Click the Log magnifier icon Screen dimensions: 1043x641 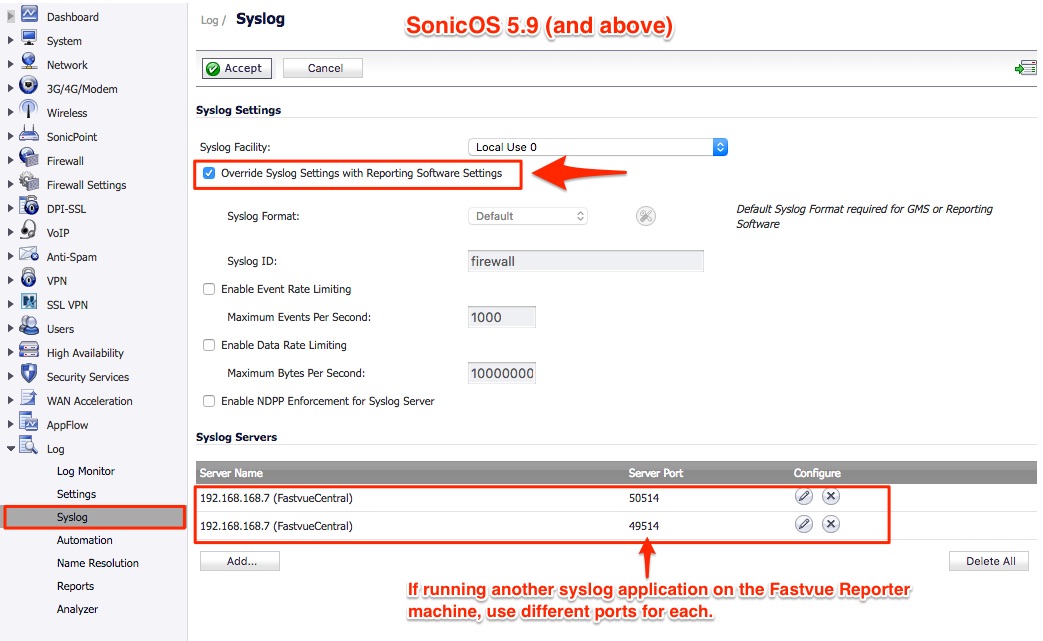(29, 445)
